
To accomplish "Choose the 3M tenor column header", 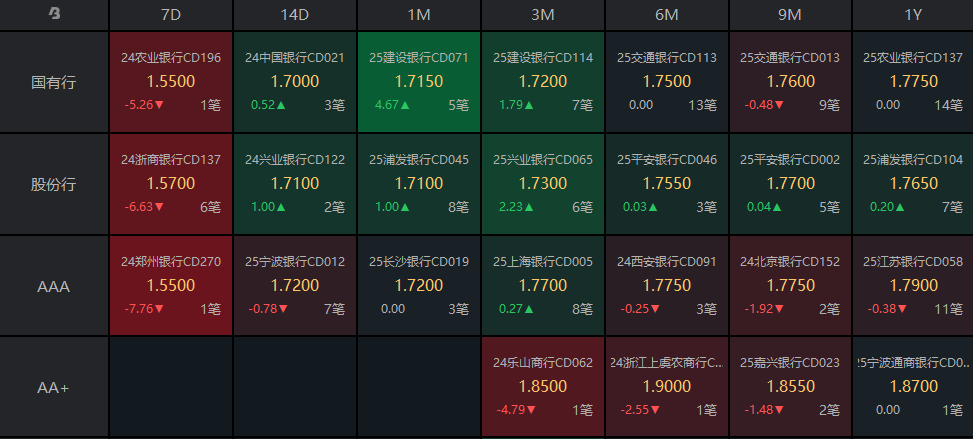I will coord(543,15).
